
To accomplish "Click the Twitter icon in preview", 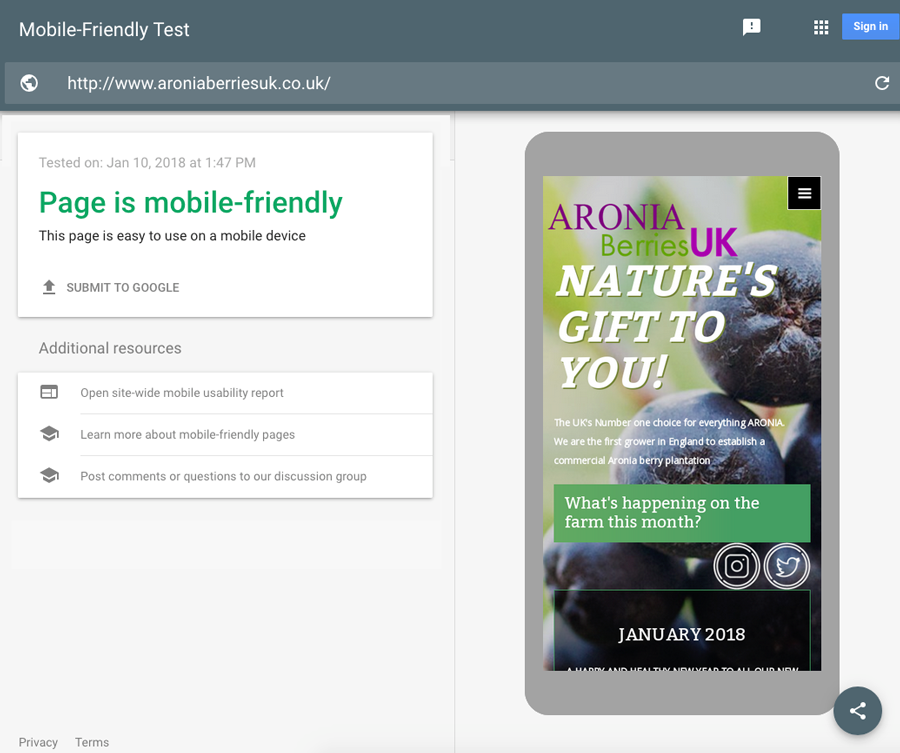I will point(787,566).
